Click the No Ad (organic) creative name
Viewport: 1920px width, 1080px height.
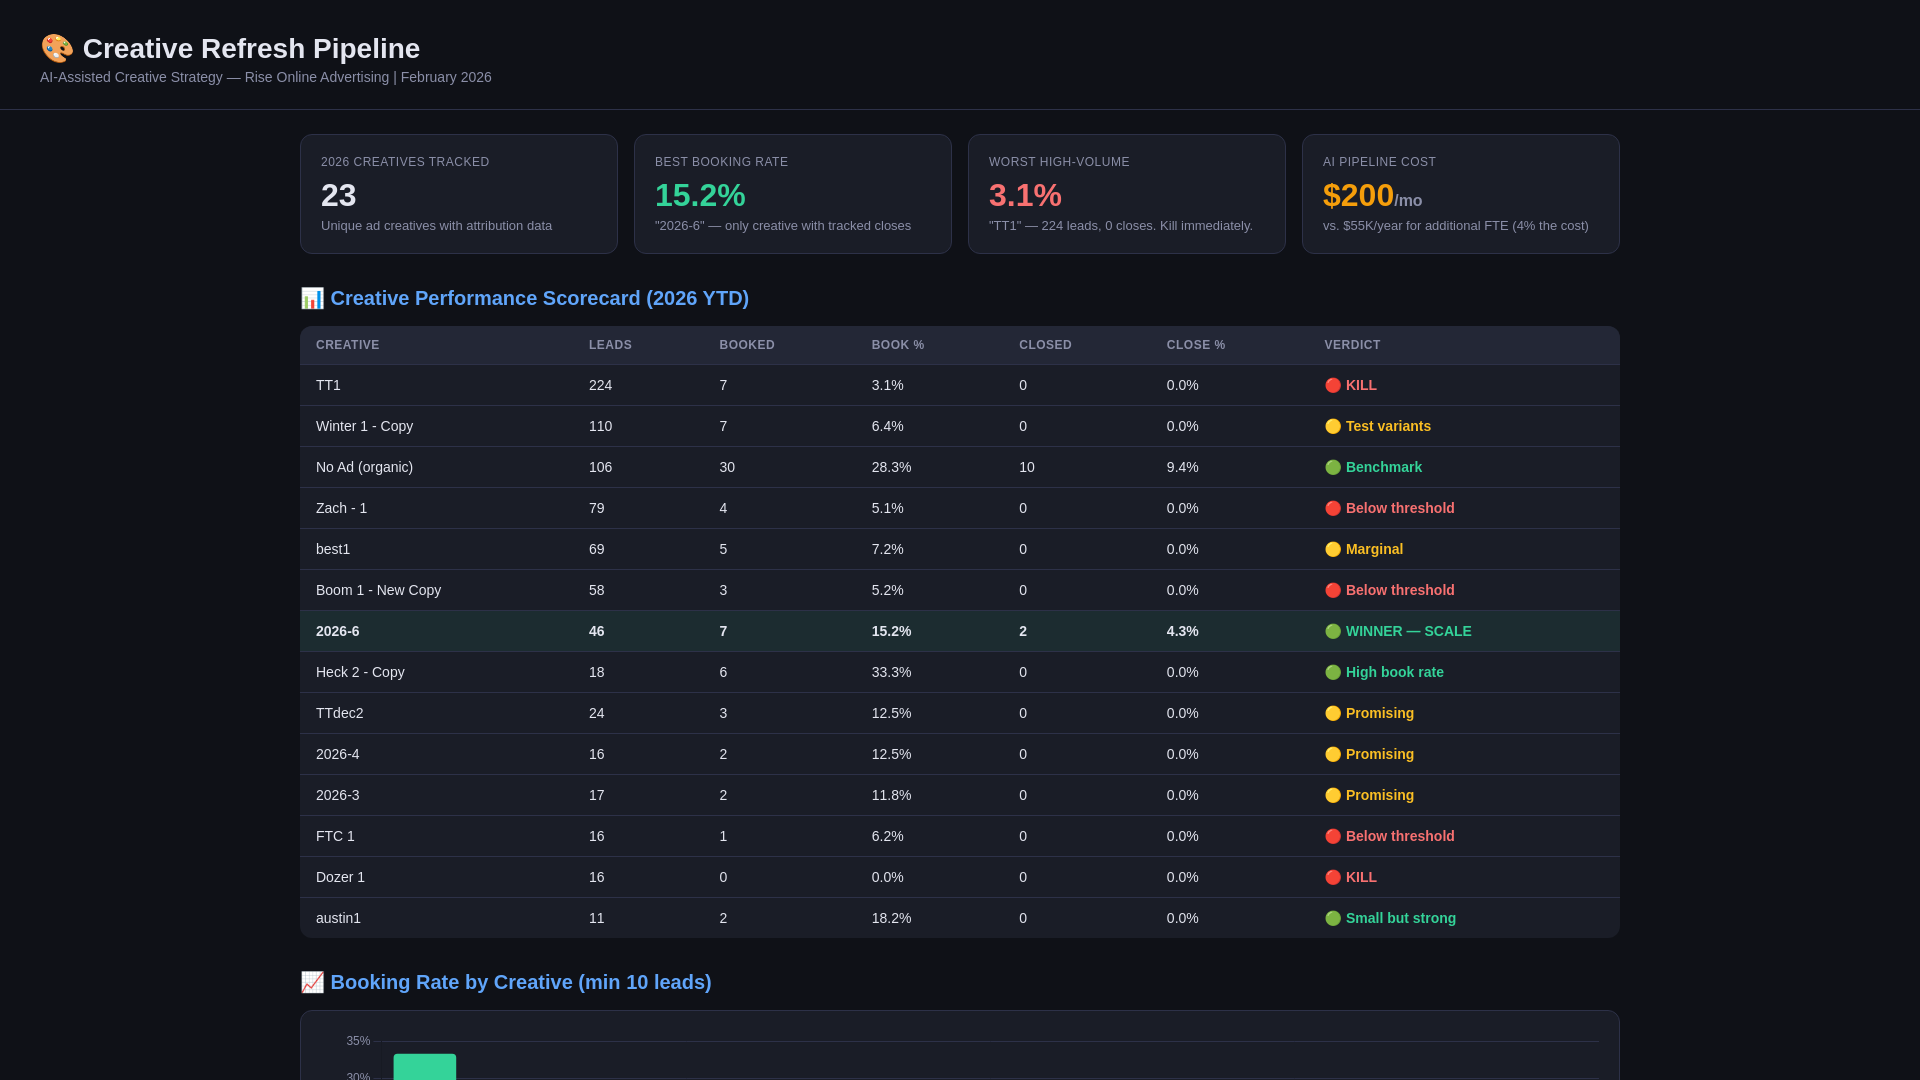pyautogui.click(x=364, y=467)
